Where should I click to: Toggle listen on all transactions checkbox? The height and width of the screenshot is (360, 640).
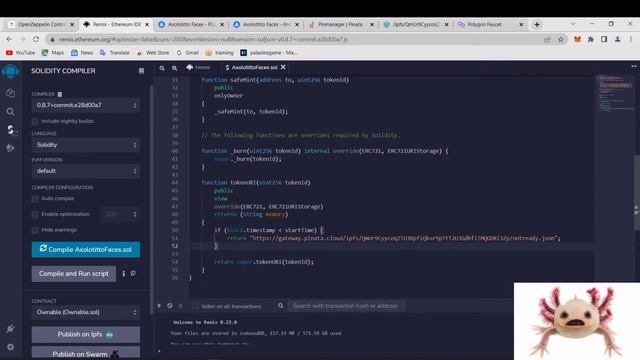[x=196, y=306]
